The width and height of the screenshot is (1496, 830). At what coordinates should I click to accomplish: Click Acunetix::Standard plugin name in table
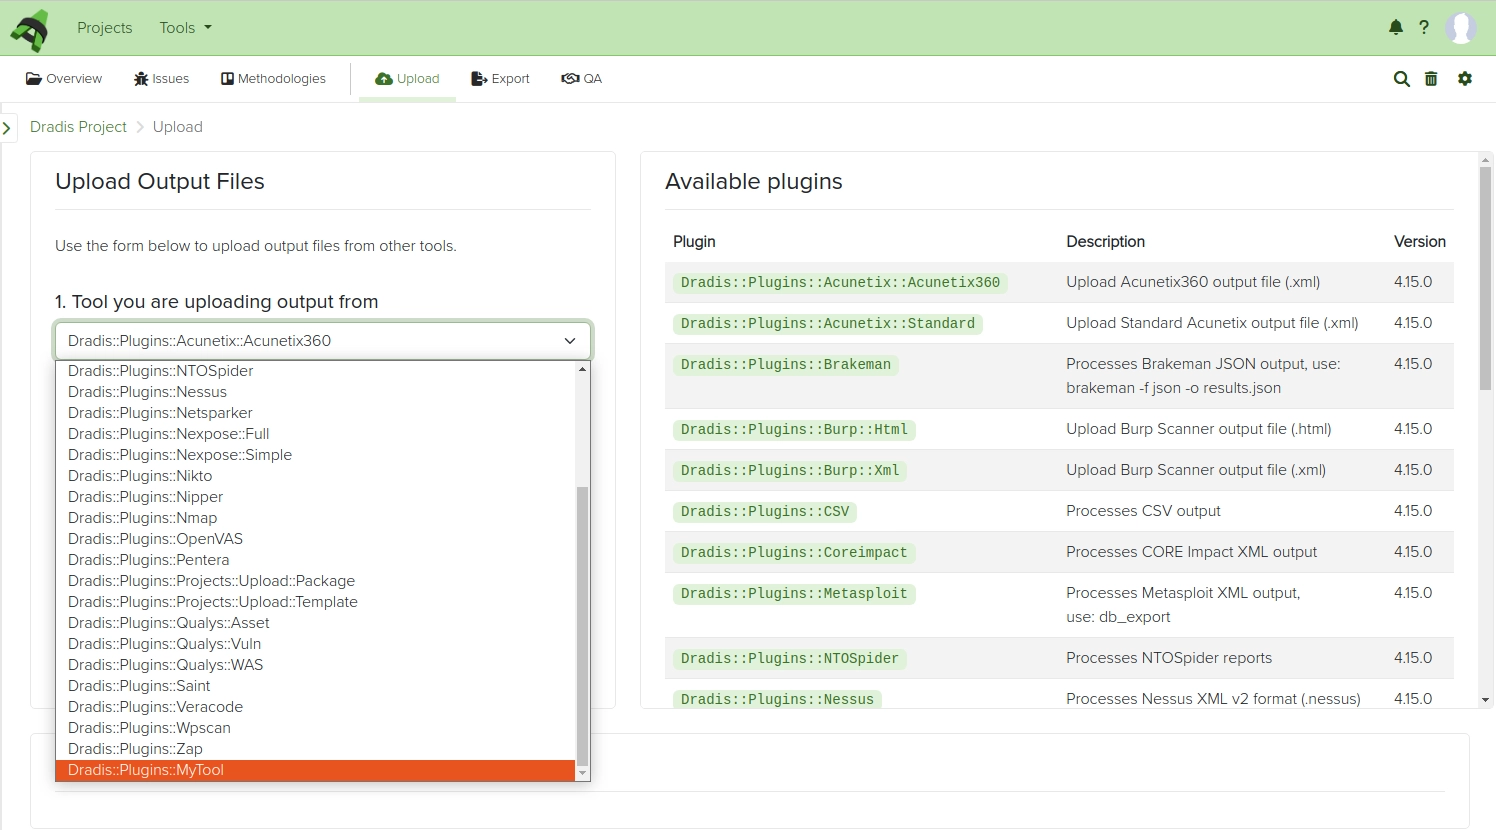pyautogui.click(x=828, y=324)
